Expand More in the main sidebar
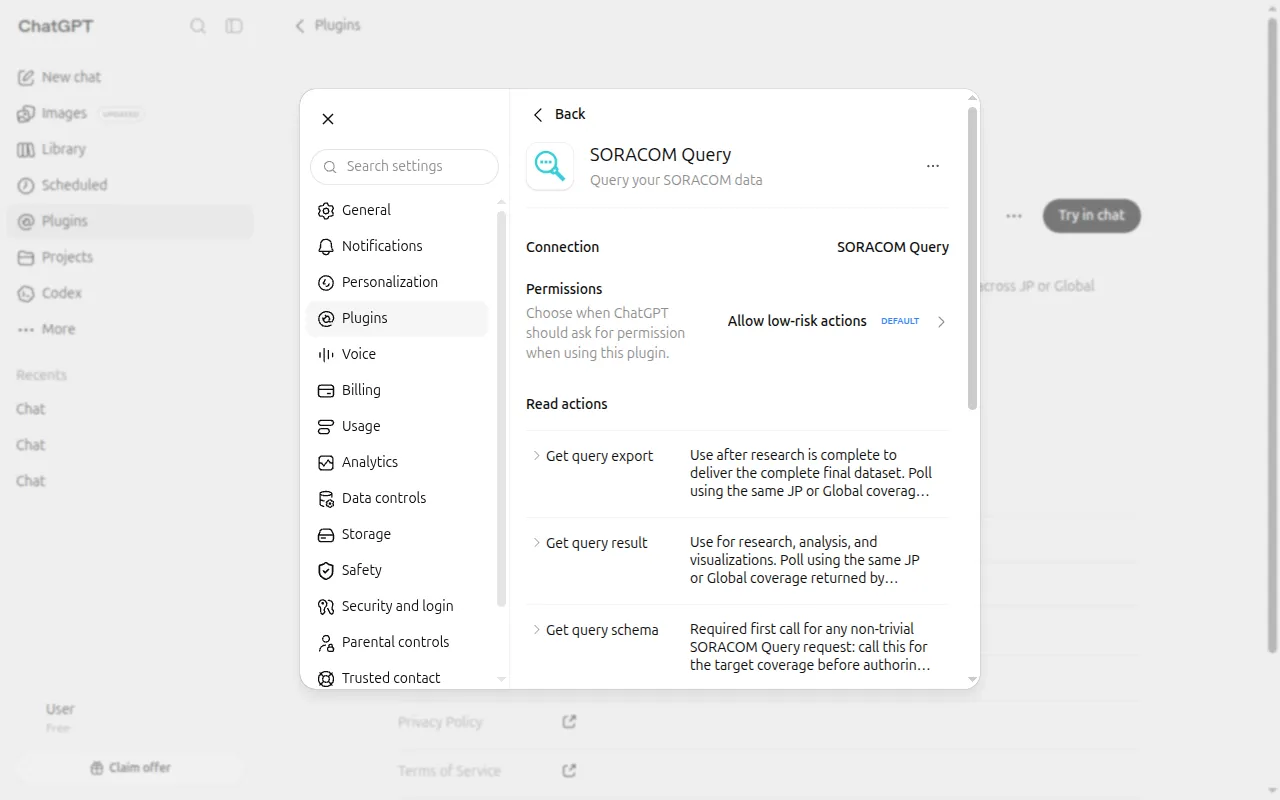 point(130,329)
